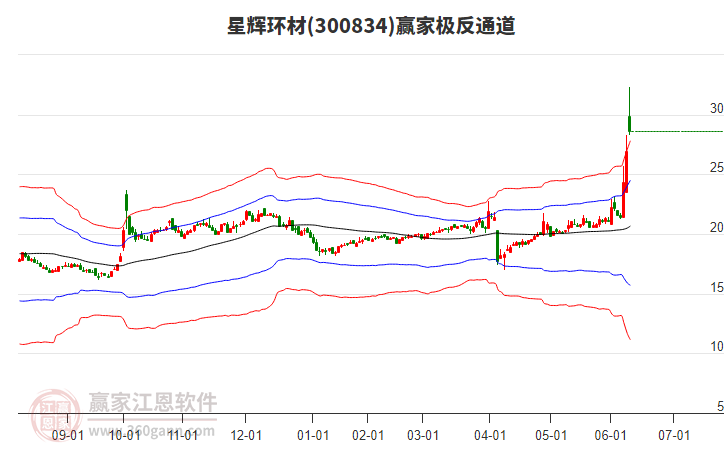Select the 01-01 date label
This screenshot has height=450, width=726.
[x=313, y=436]
